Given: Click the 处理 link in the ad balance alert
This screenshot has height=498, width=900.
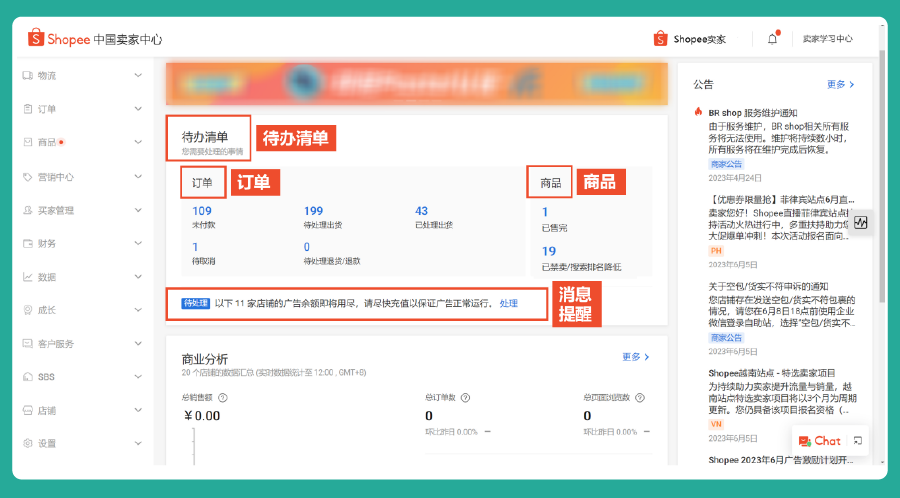Looking at the screenshot, I should click(509, 303).
